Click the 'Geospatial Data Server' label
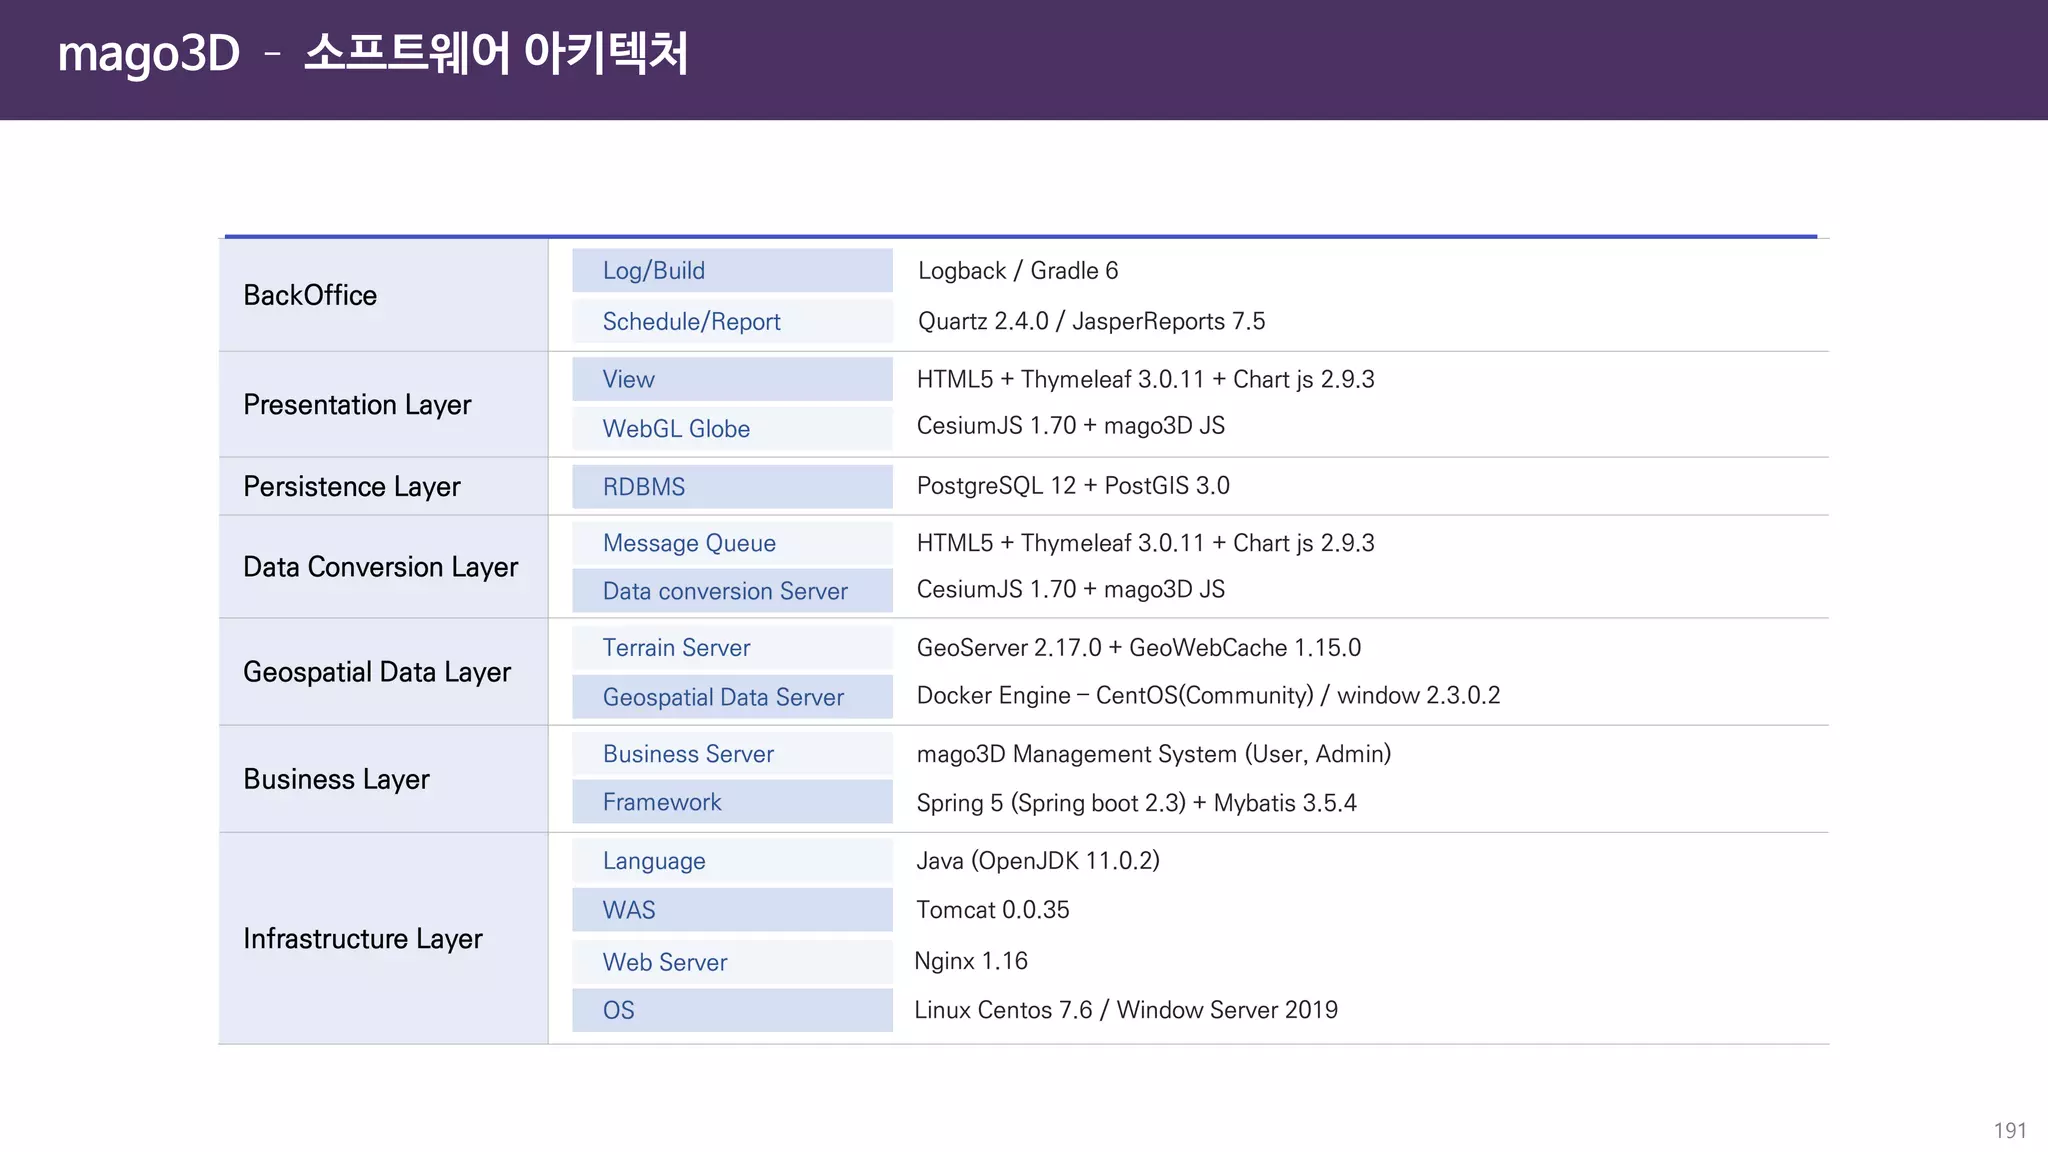The height and width of the screenshot is (1152, 2048). pyautogui.click(x=732, y=697)
